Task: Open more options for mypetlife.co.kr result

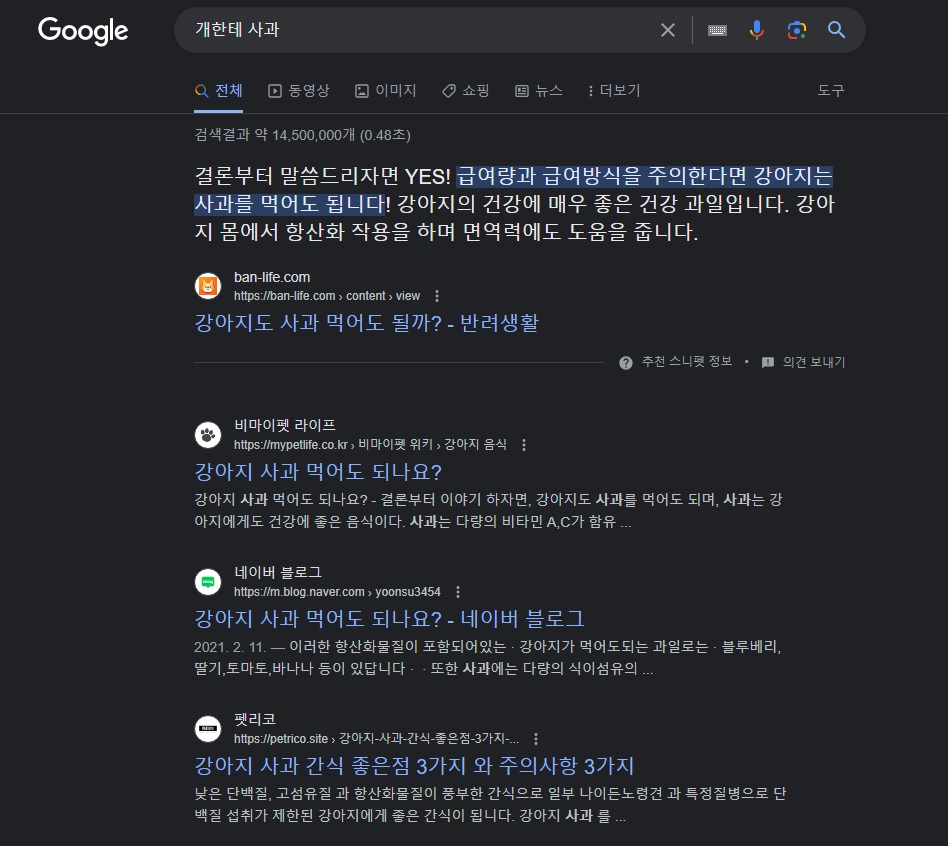Action: [524, 444]
